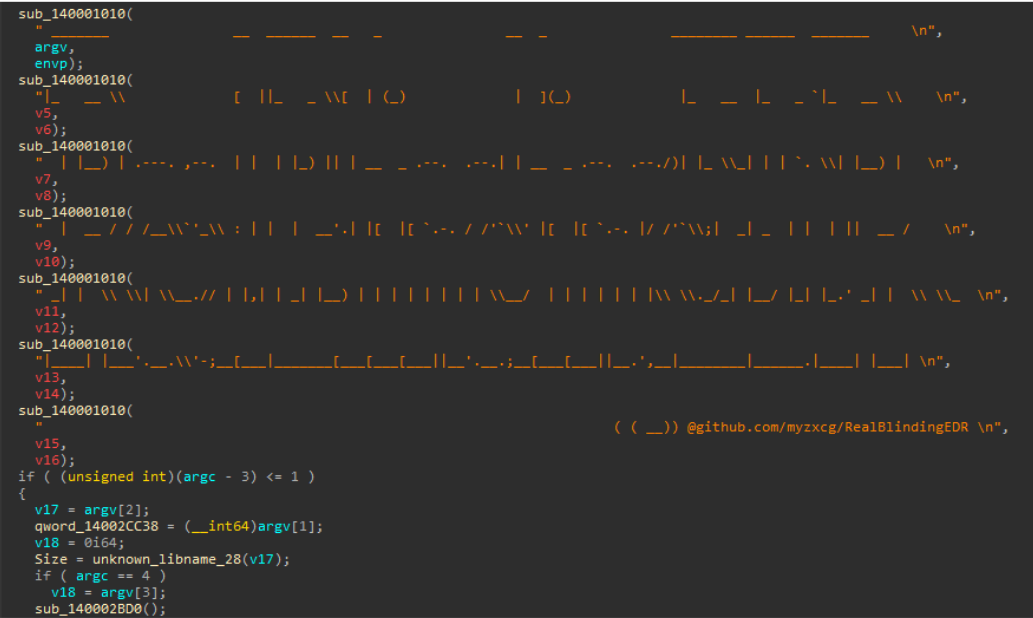Click the sub_140002BD0 function call
Viewport: 1033px width, 618px height.
96,608
